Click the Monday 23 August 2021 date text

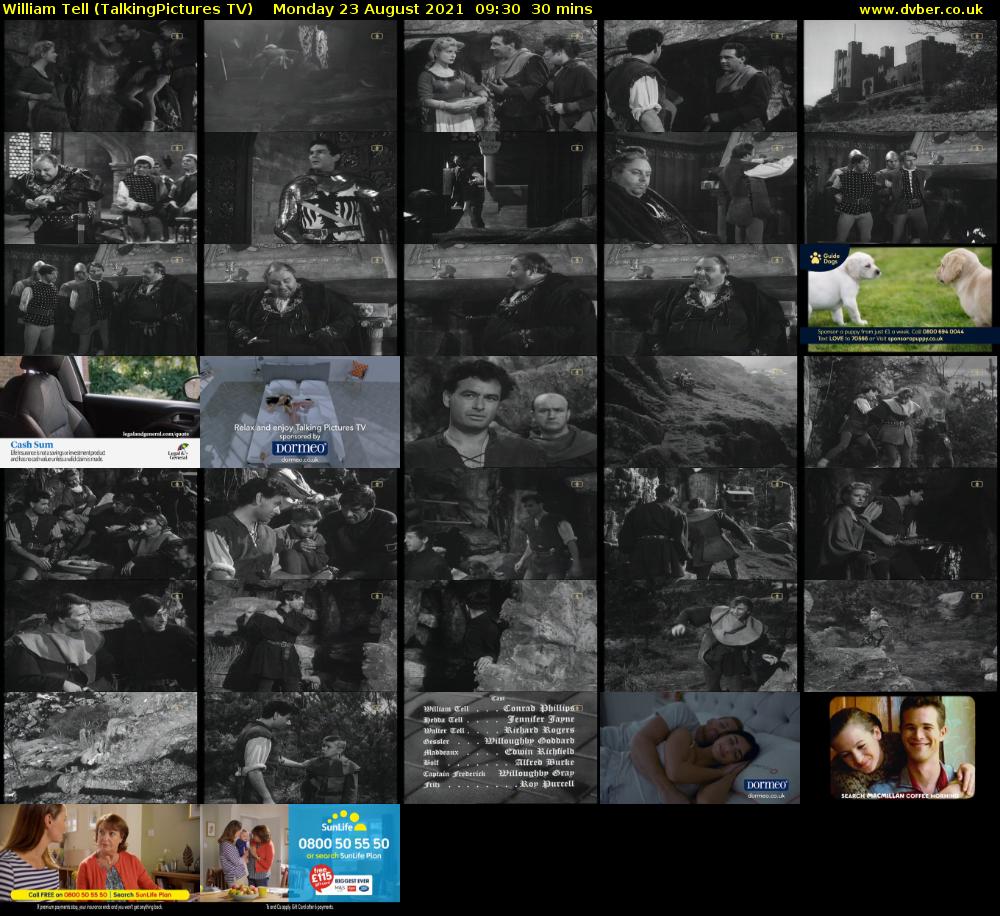click(368, 9)
